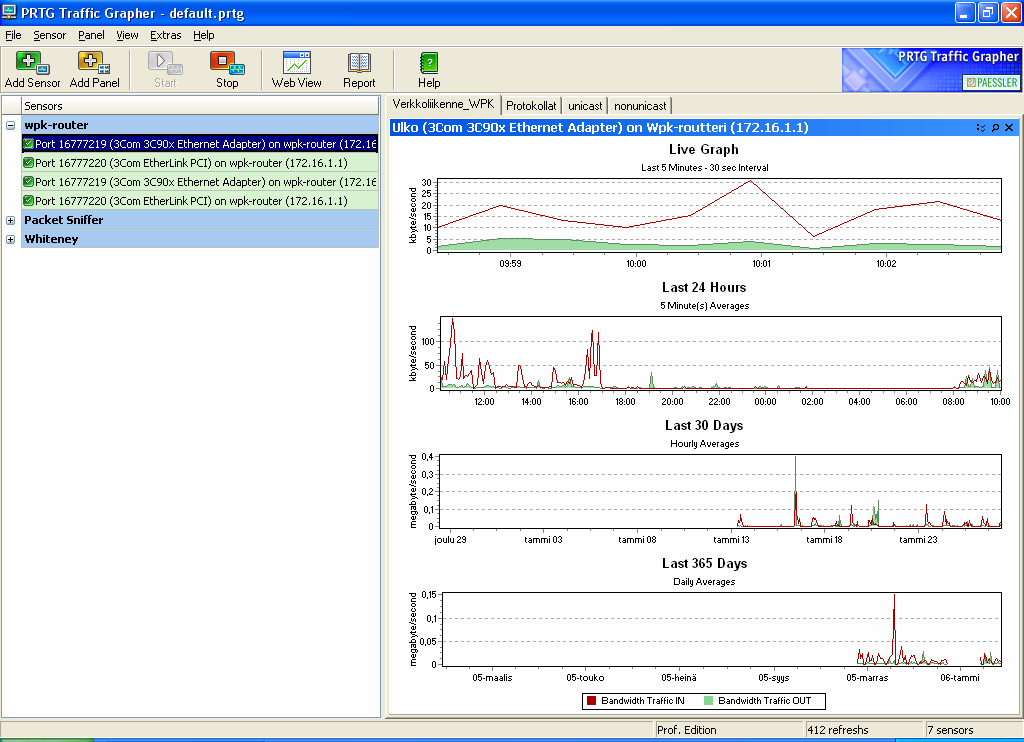Open the View menu
This screenshot has width=1024, height=742.
[x=127, y=35]
